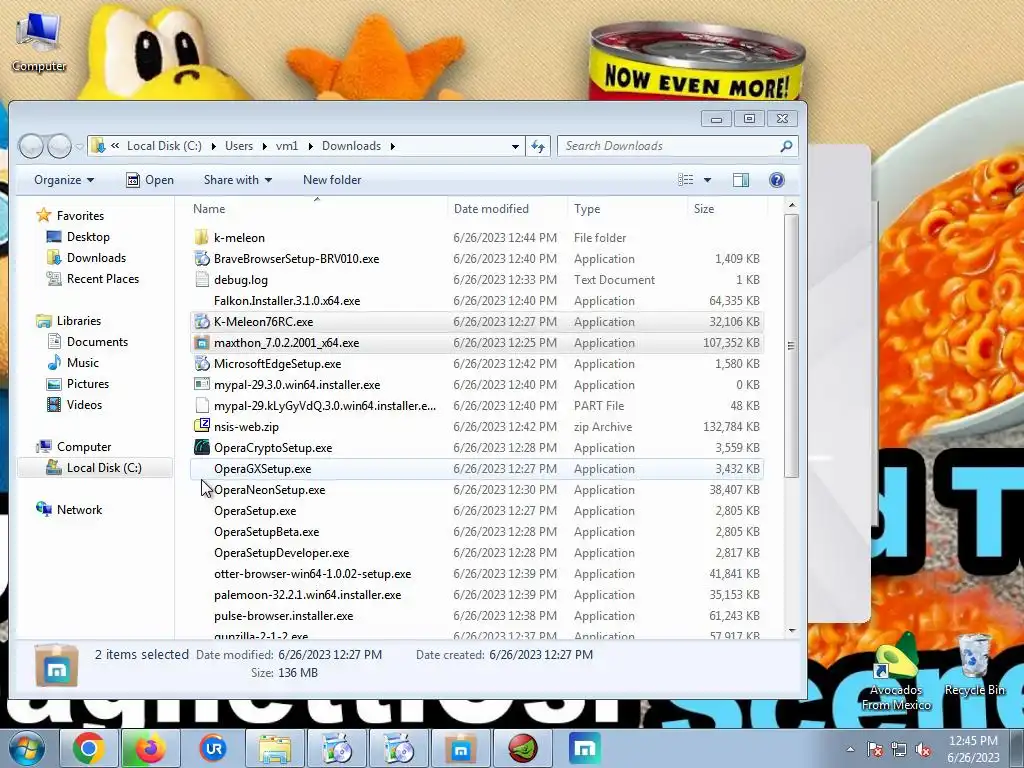Expand the arrow after Local Disk (C:)
This screenshot has width=1024, height=768.
click(214, 146)
